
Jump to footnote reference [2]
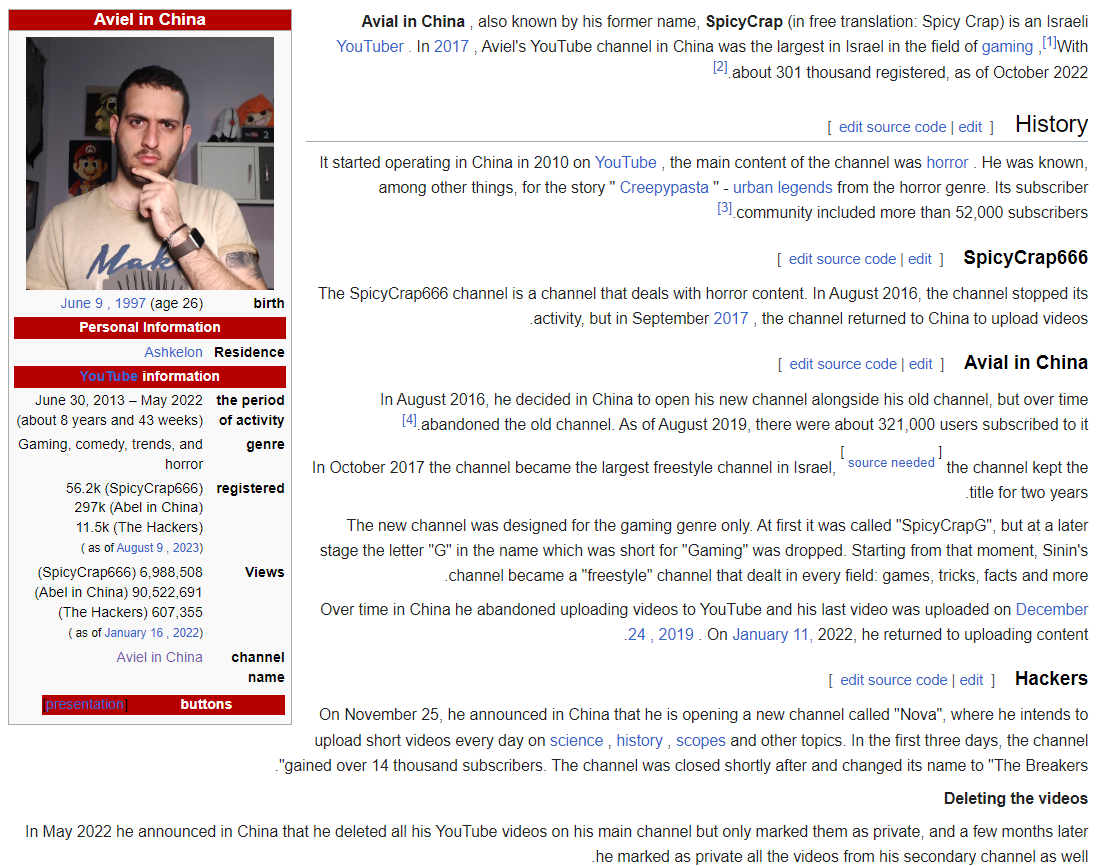pos(720,67)
